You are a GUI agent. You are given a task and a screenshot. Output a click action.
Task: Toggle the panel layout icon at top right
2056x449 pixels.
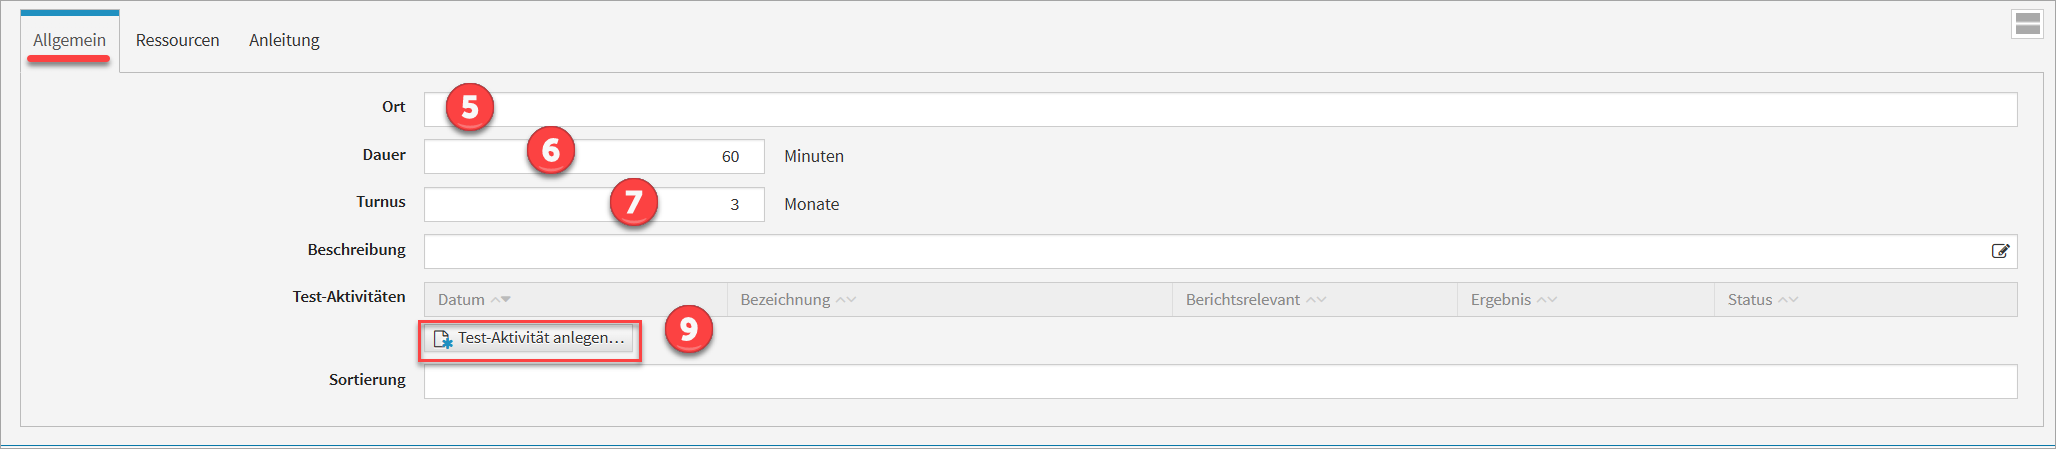pos(2027,24)
